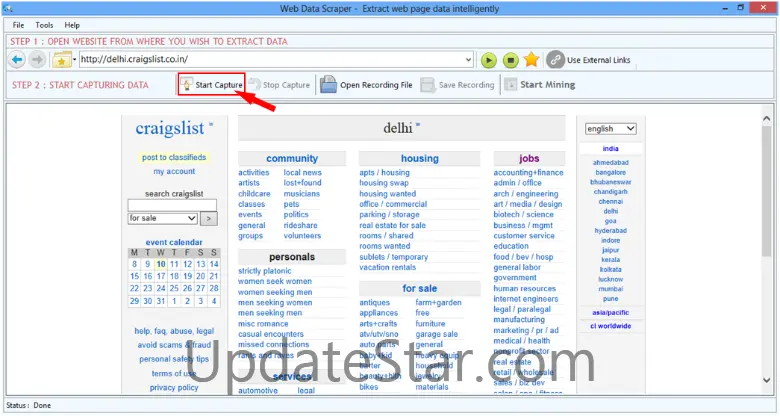Click the craigslist logo link

click(x=170, y=128)
